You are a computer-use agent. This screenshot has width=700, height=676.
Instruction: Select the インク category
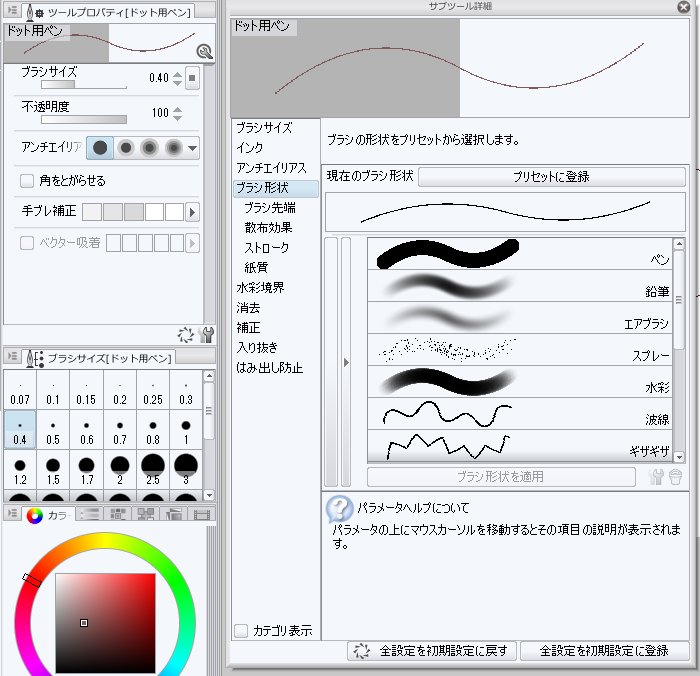point(250,148)
